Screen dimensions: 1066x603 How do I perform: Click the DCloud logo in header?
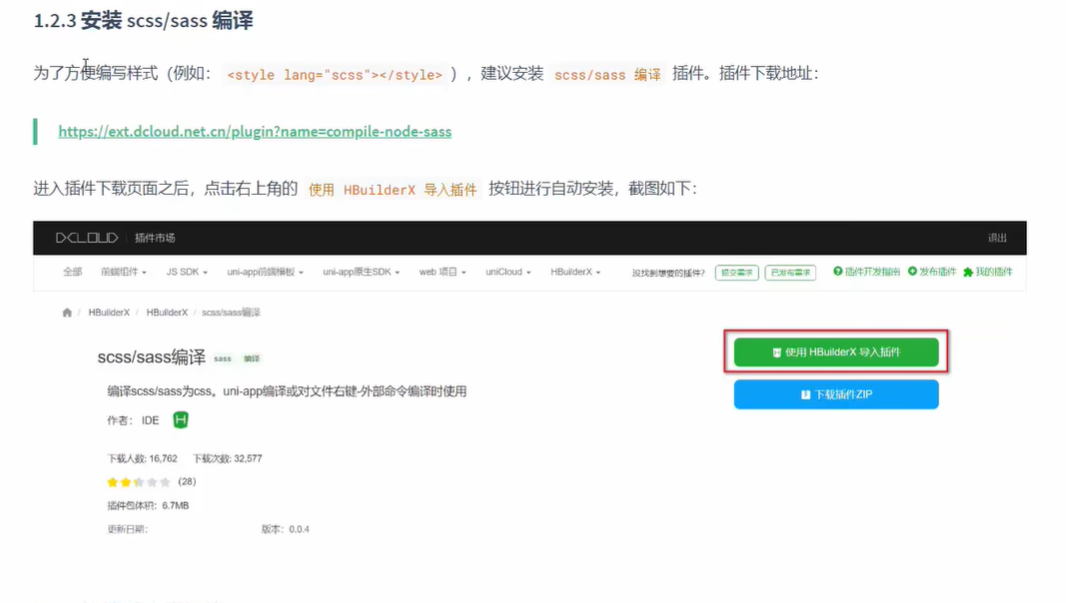point(86,238)
